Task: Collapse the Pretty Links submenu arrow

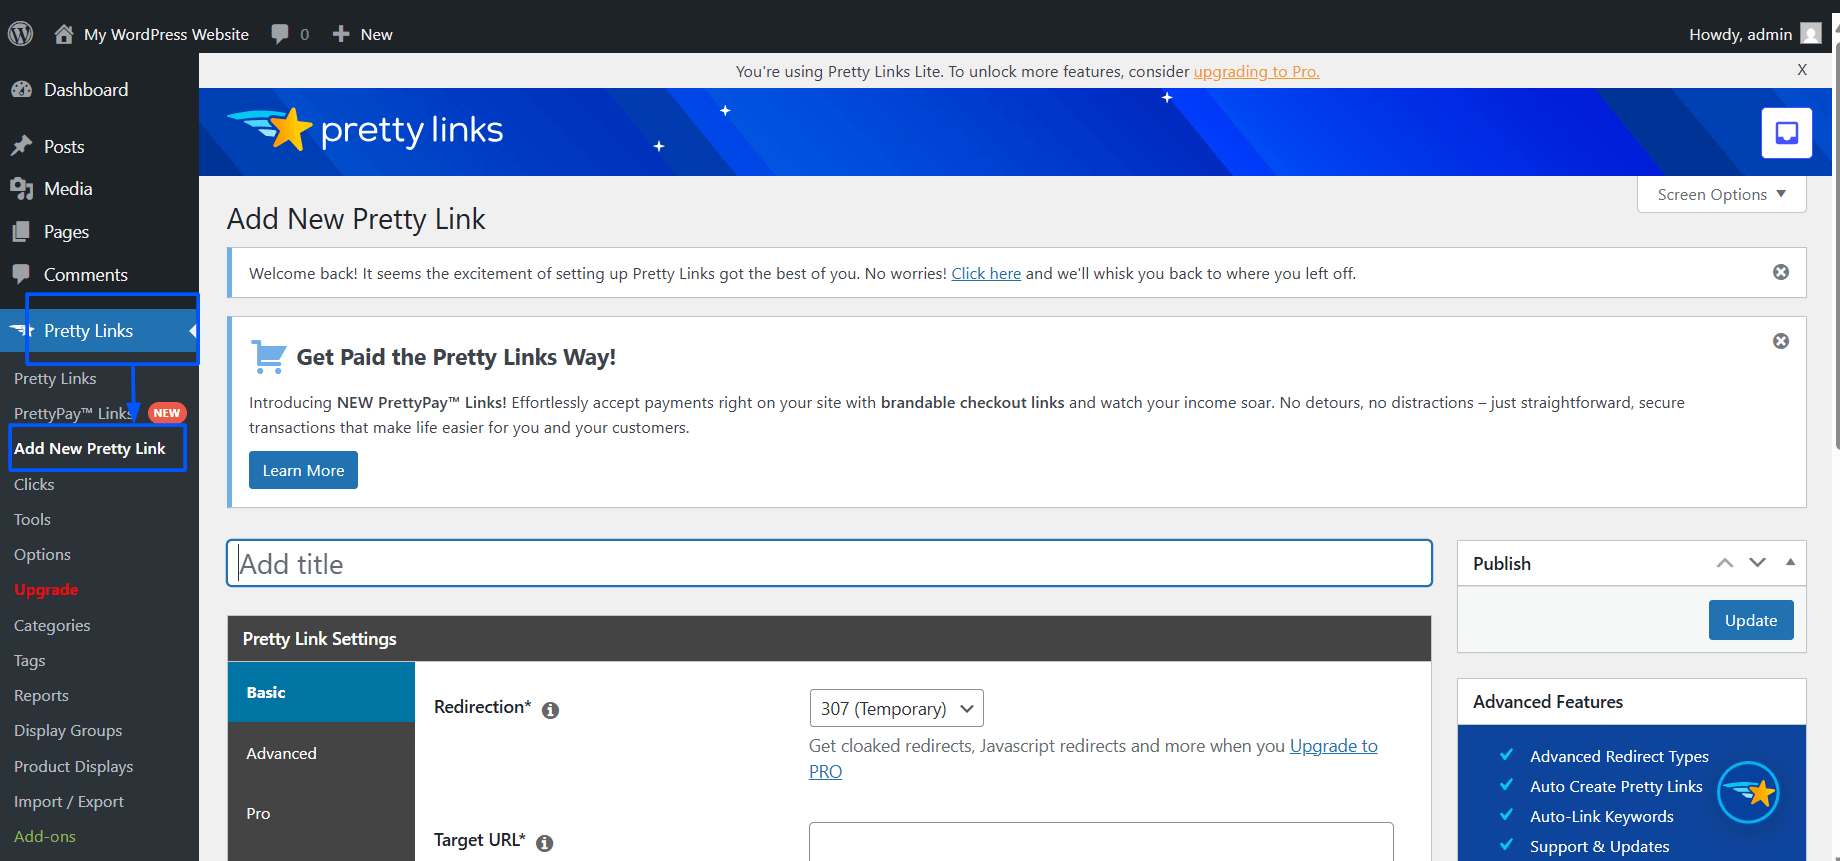Action: coord(192,330)
